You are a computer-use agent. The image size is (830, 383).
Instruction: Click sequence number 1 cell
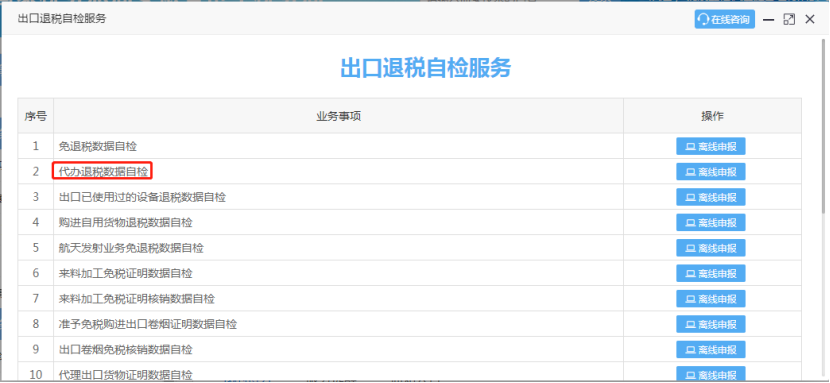pos(35,146)
